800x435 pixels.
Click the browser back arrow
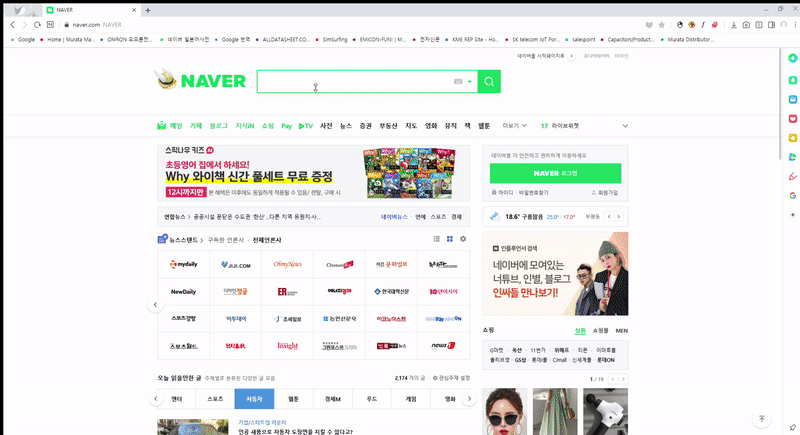tap(13, 24)
